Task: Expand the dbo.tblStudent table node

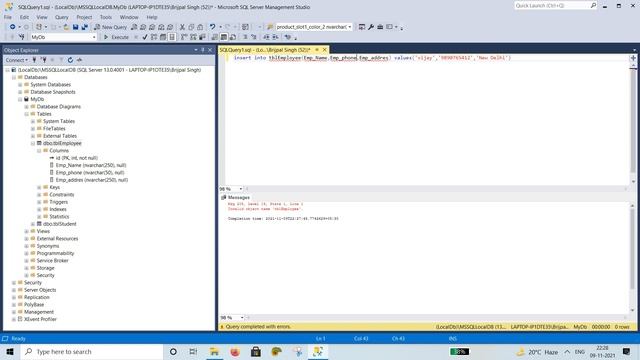Action: tap(33, 224)
